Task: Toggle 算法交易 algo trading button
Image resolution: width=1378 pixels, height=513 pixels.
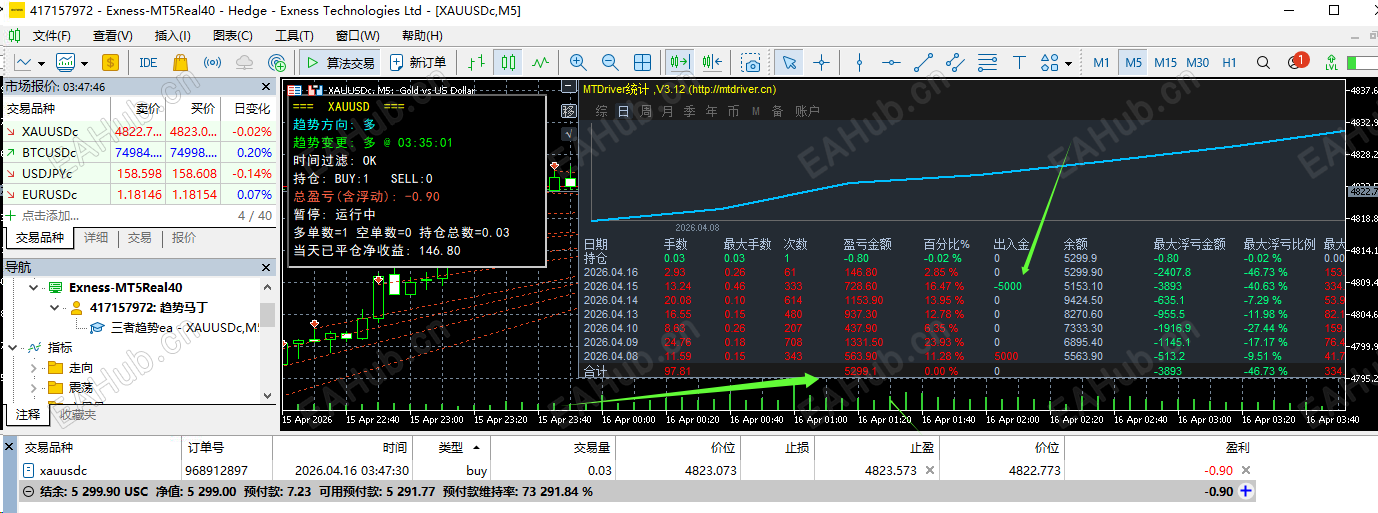Action: [x=340, y=62]
